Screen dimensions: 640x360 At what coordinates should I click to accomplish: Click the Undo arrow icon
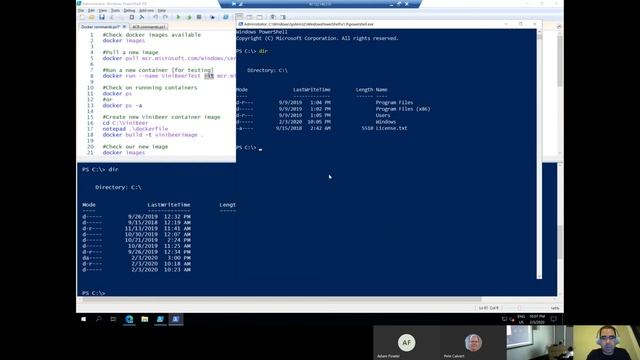point(155,17)
